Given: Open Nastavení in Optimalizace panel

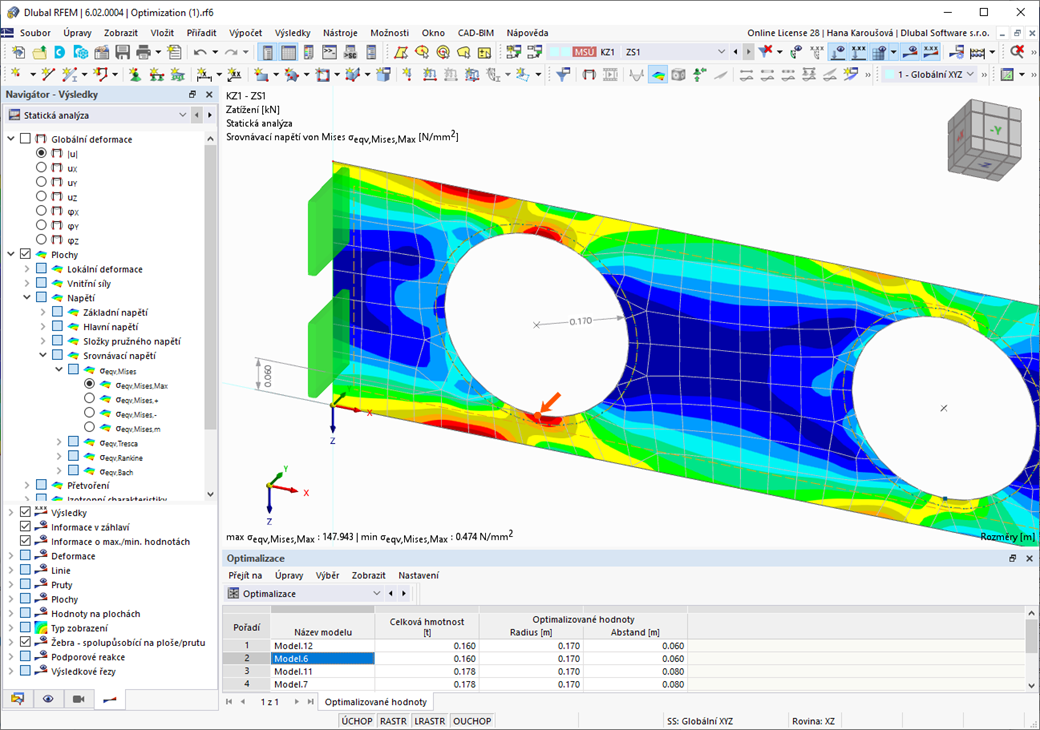Looking at the screenshot, I should (419, 576).
